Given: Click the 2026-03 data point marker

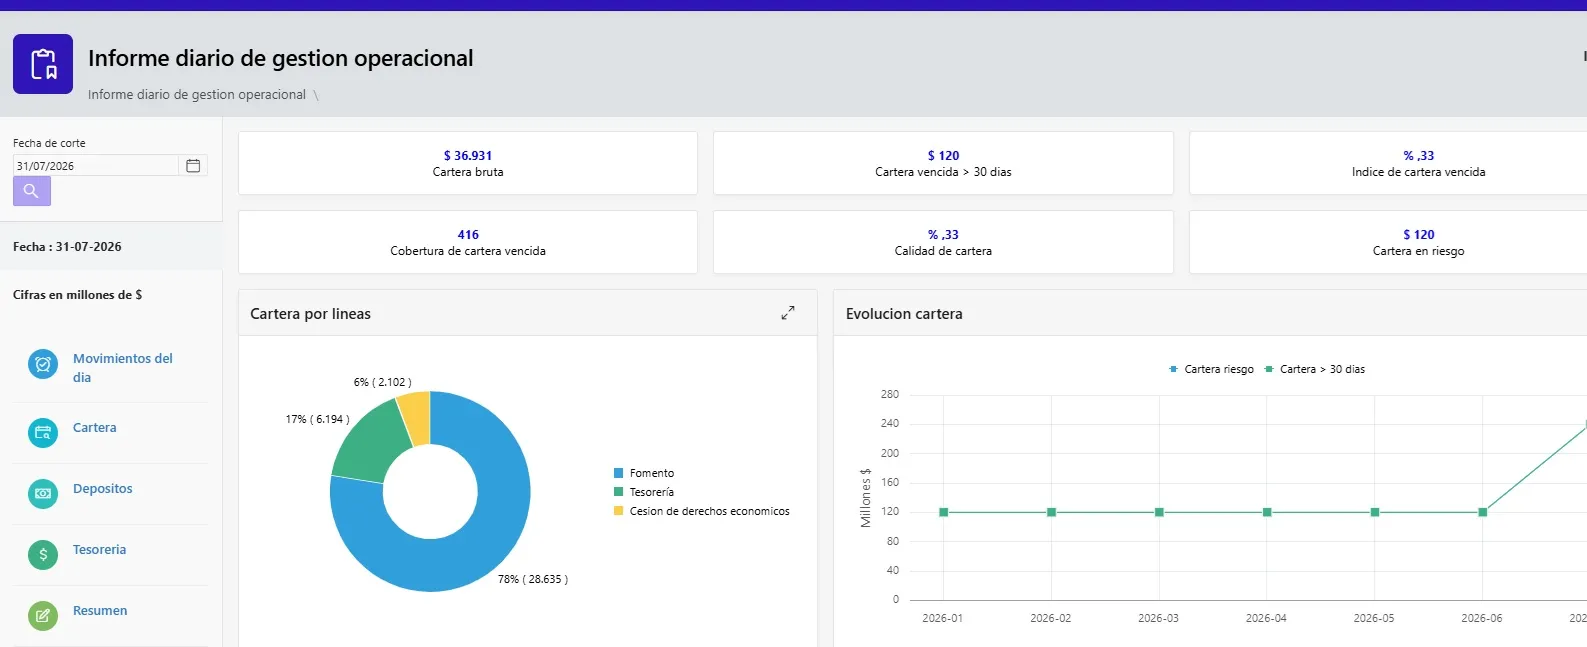Looking at the screenshot, I should pyautogui.click(x=1159, y=512).
